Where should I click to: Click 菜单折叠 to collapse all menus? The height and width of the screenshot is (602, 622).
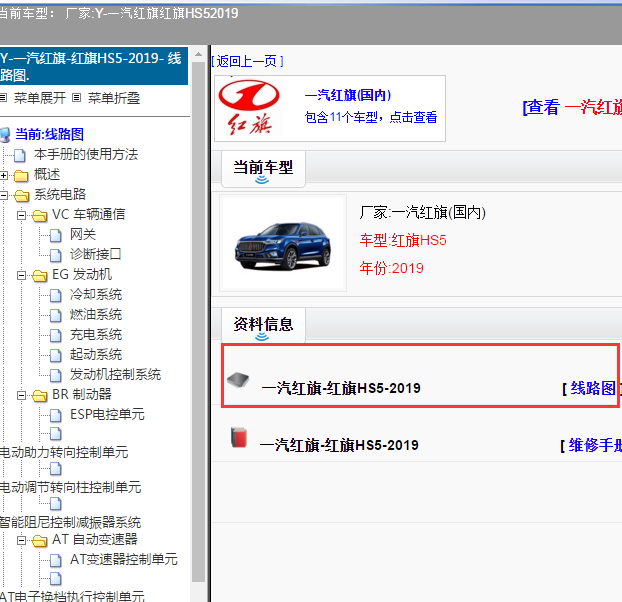[x=114, y=98]
